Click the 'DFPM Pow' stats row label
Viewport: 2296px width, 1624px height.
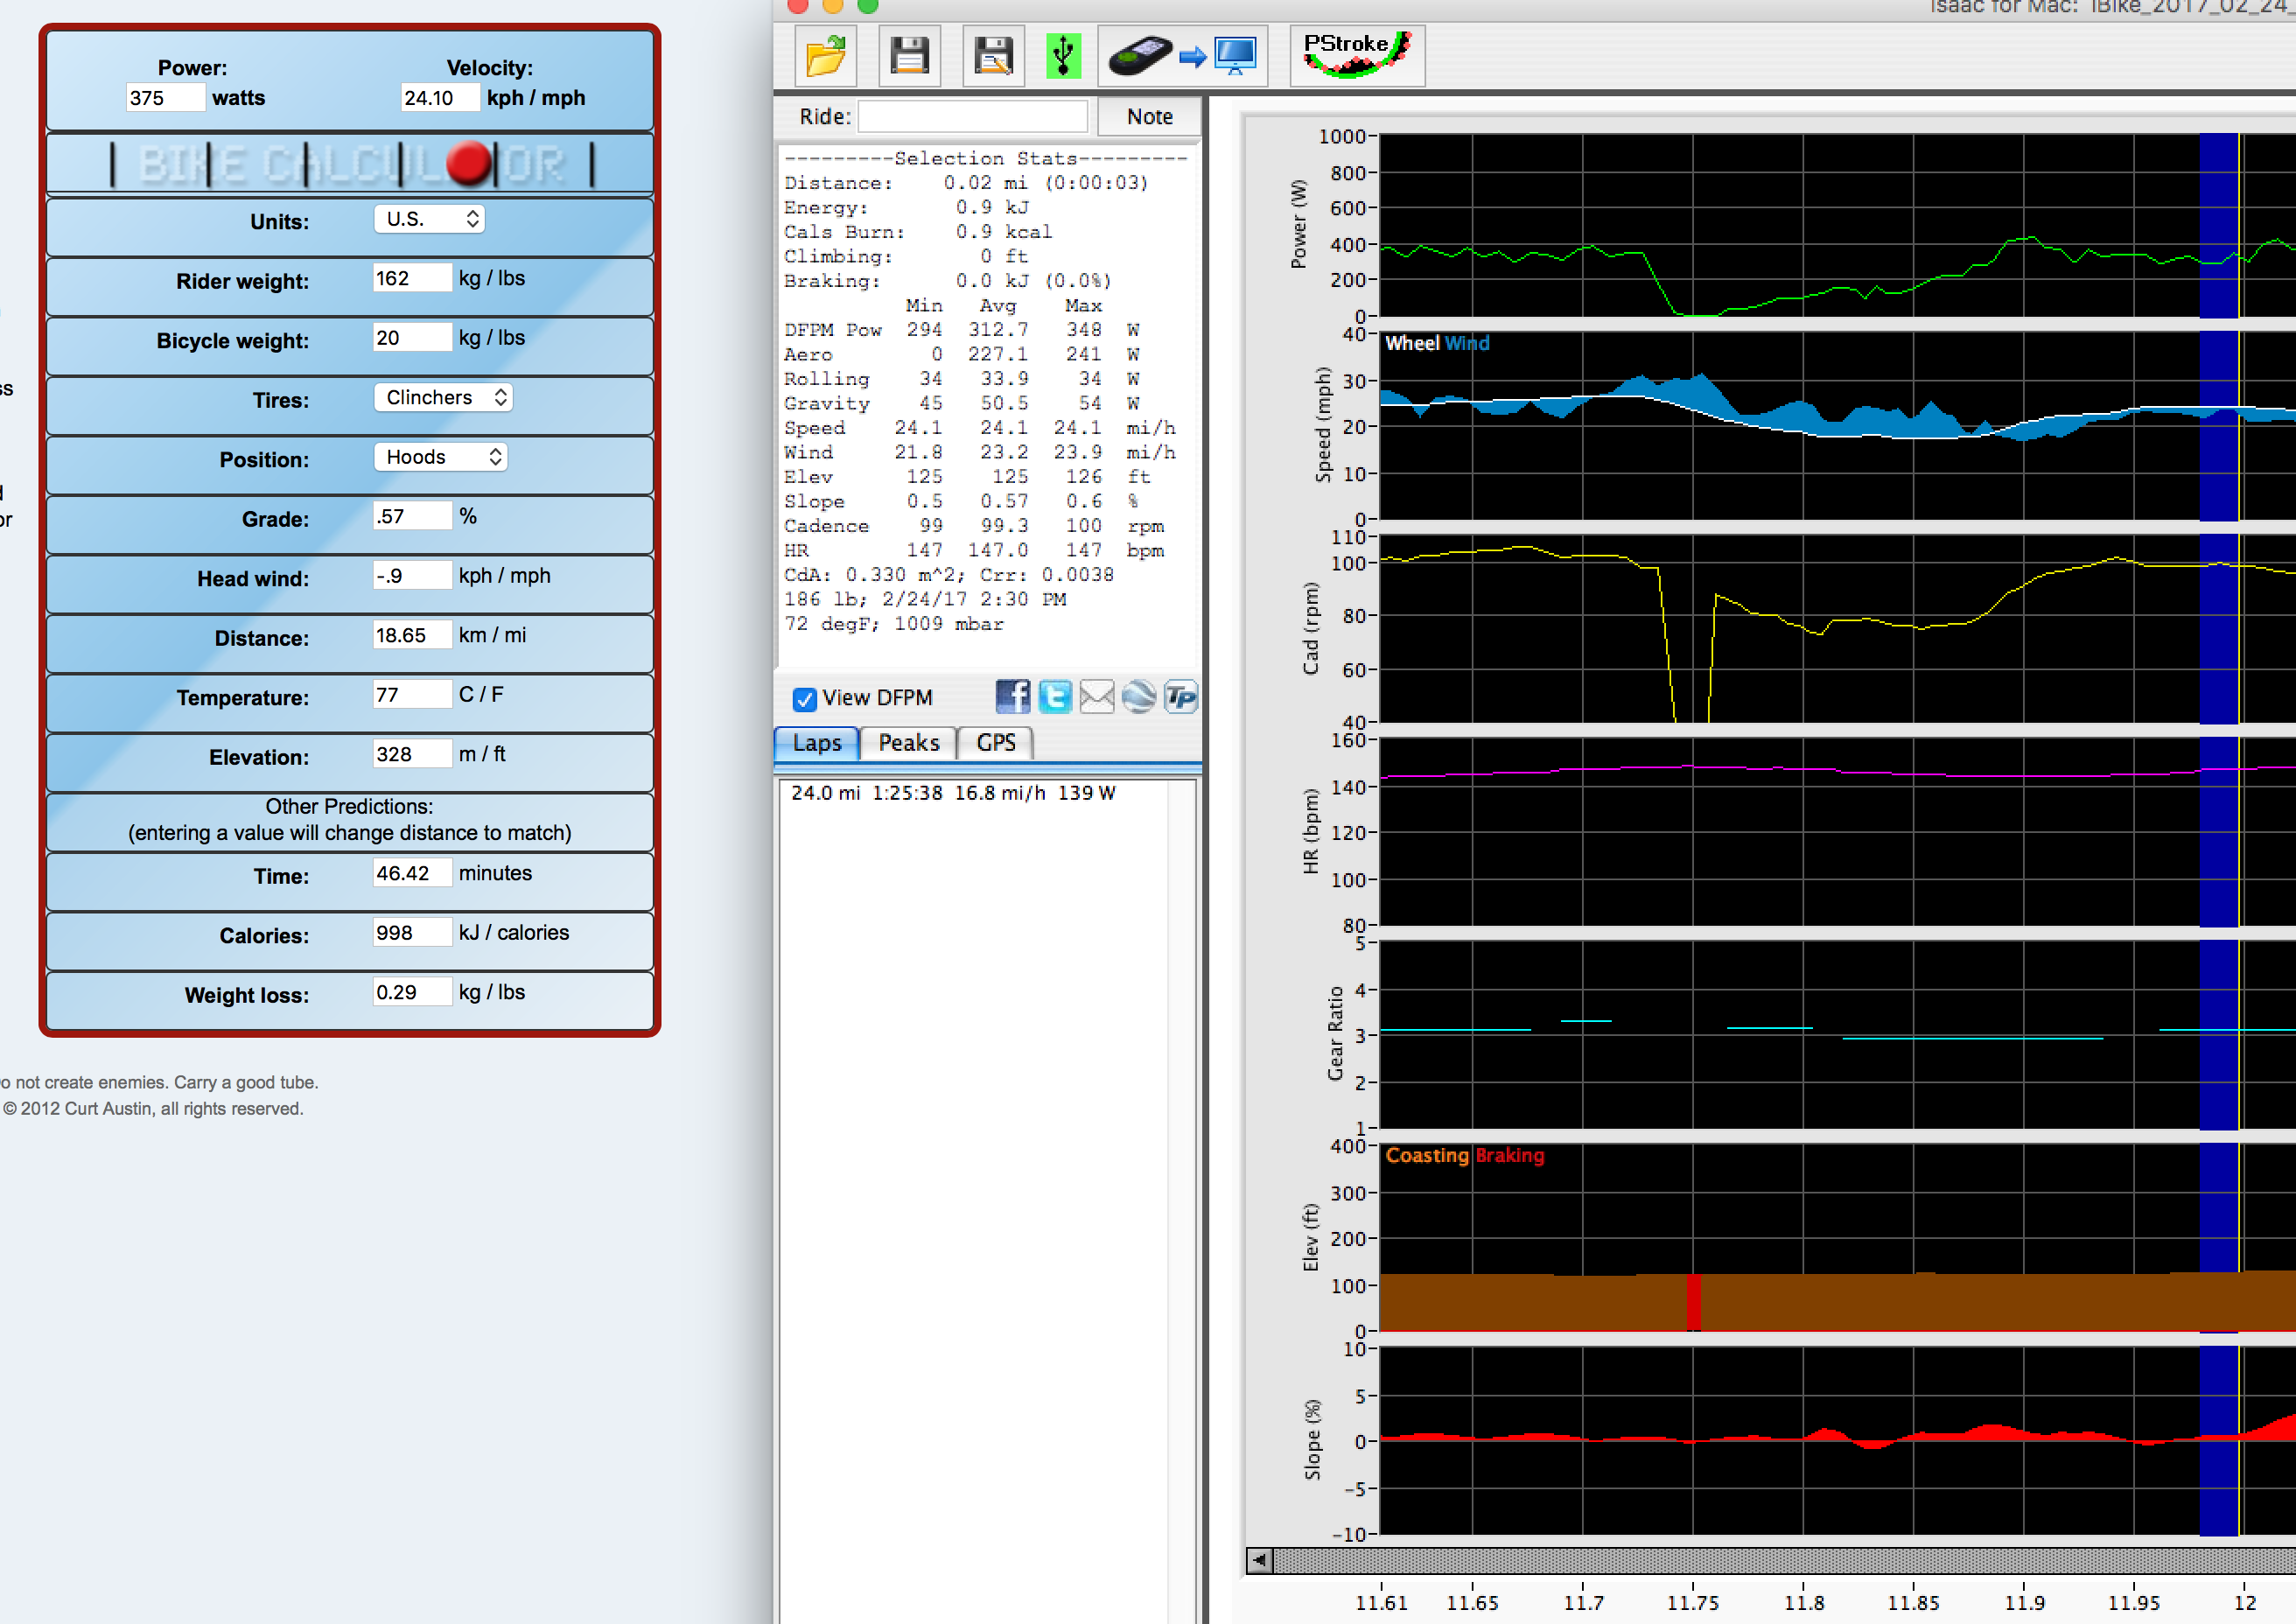[833, 330]
